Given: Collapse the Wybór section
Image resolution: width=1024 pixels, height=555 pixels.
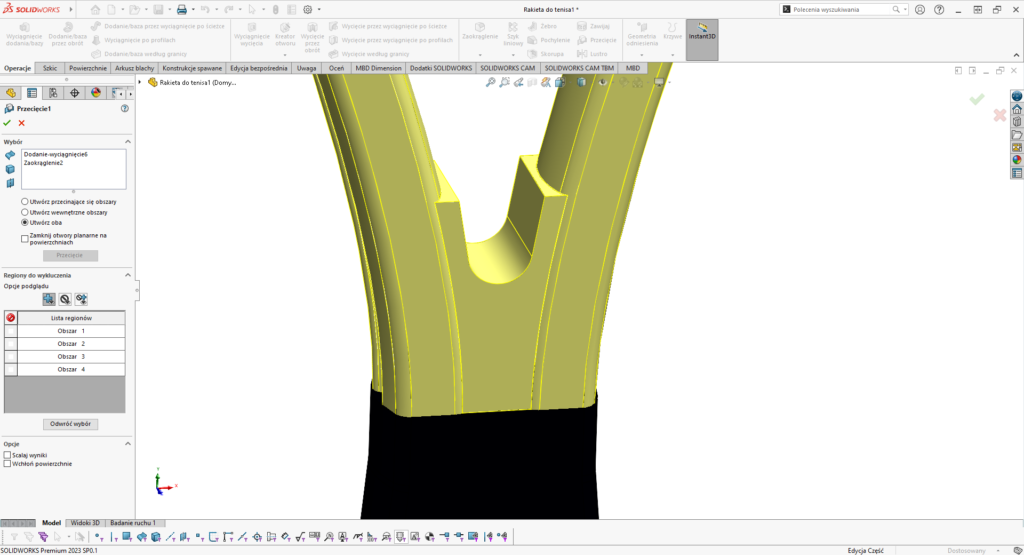Looking at the screenshot, I should coord(126,142).
